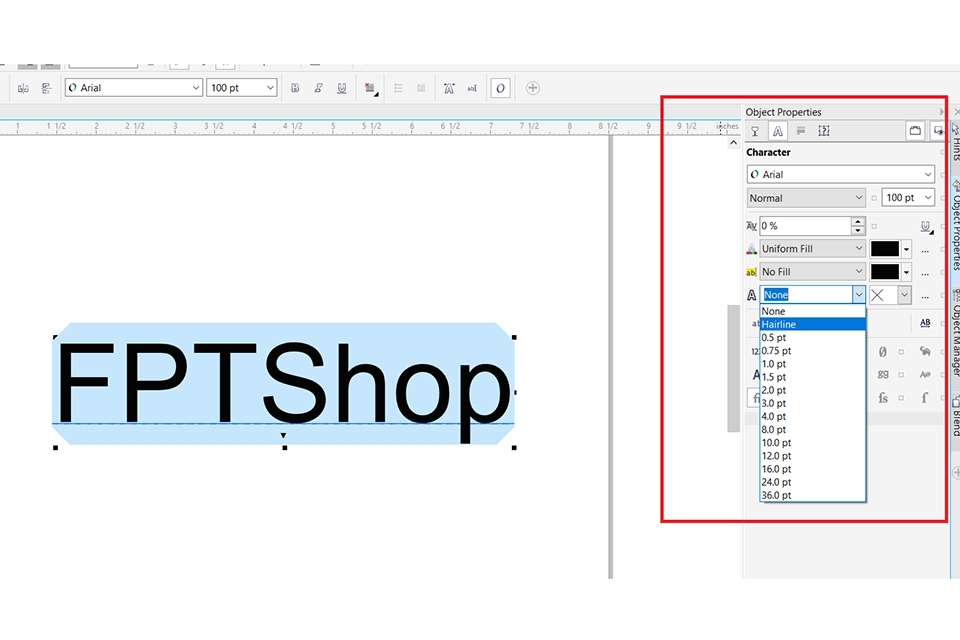Select Hairline in the outline width list
This screenshot has height=640, width=960.
pos(812,324)
